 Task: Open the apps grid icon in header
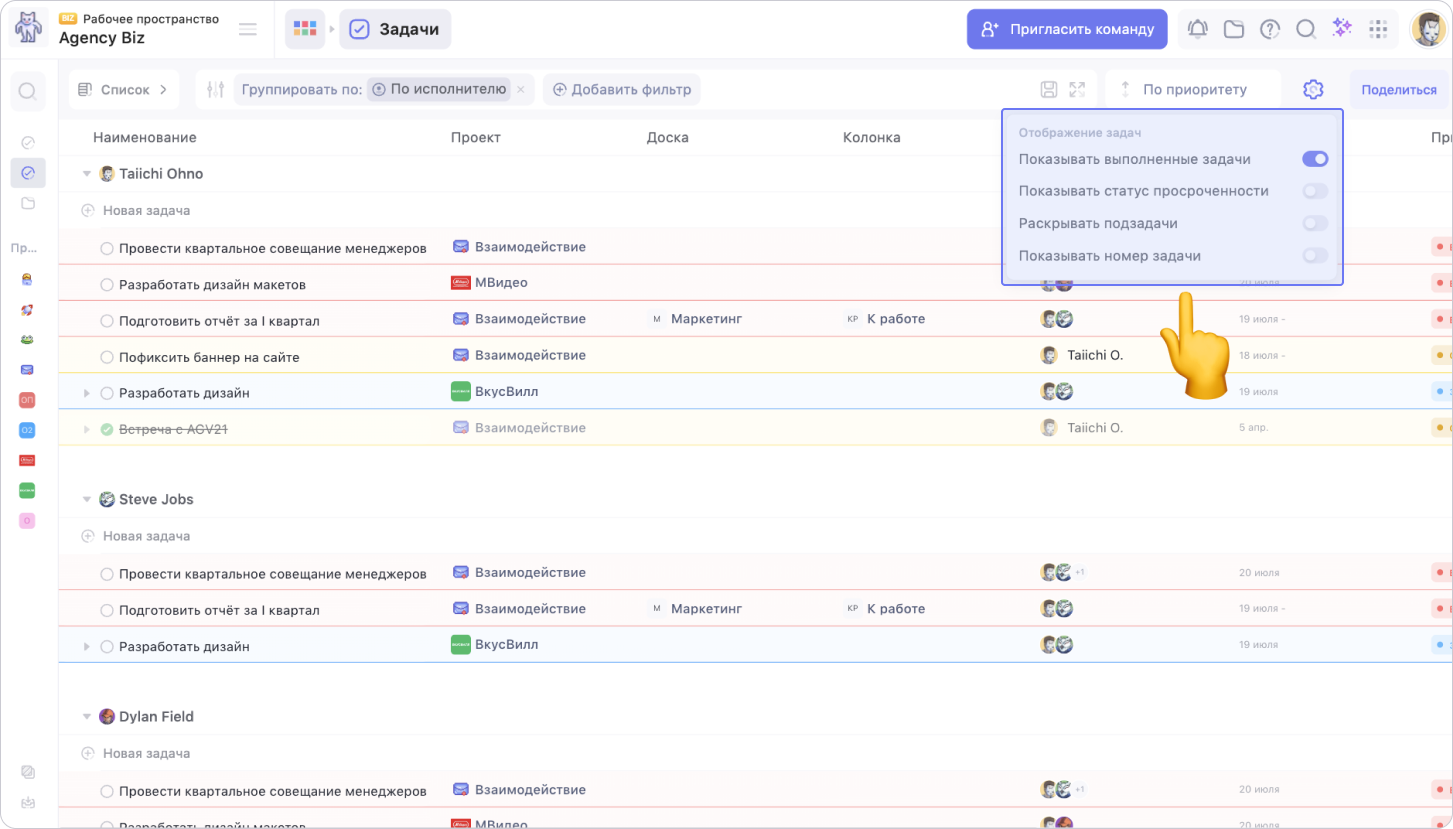pos(1378,29)
